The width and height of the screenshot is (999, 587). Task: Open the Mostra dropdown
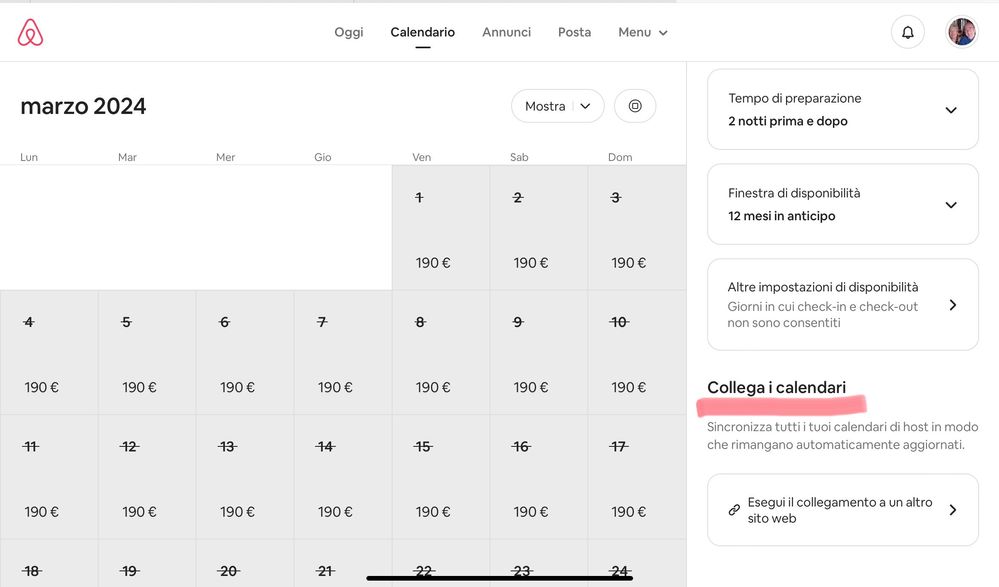557,106
